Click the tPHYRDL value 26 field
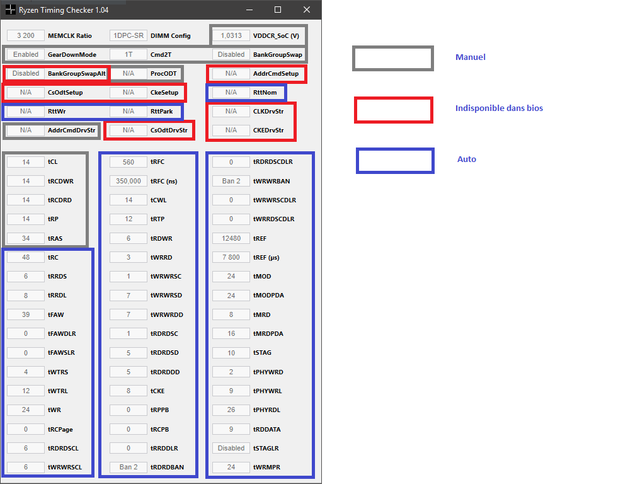Screen dimensions: 640x484 231,410
